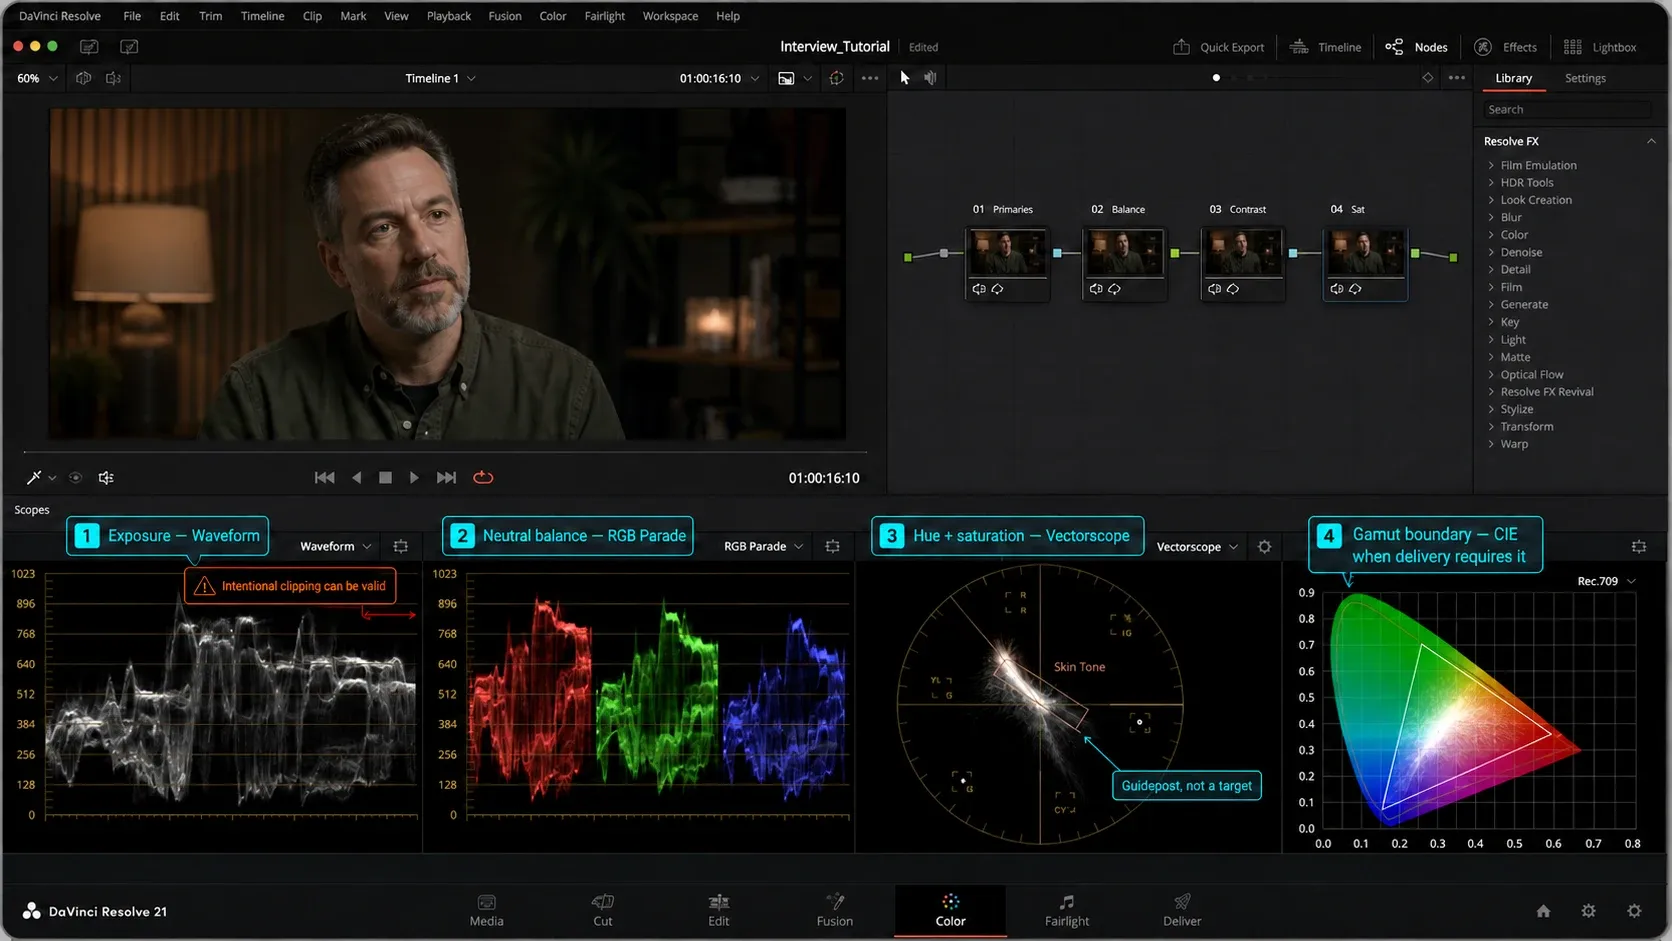Viewport: 1672px width, 941px height.
Task: Toggle the Timeline panel button
Action: 1325,47
